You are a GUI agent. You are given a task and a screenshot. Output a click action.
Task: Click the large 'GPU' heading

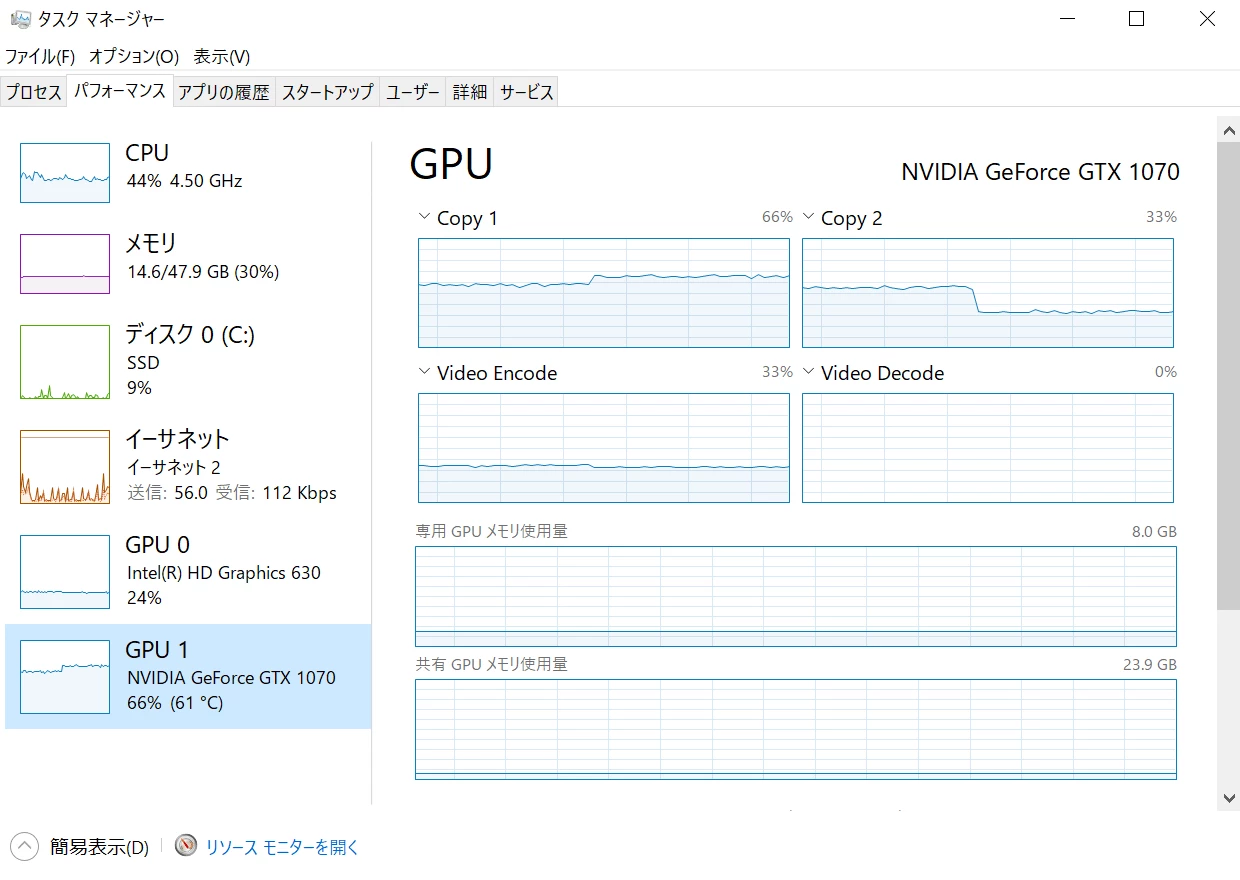tap(451, 165)
